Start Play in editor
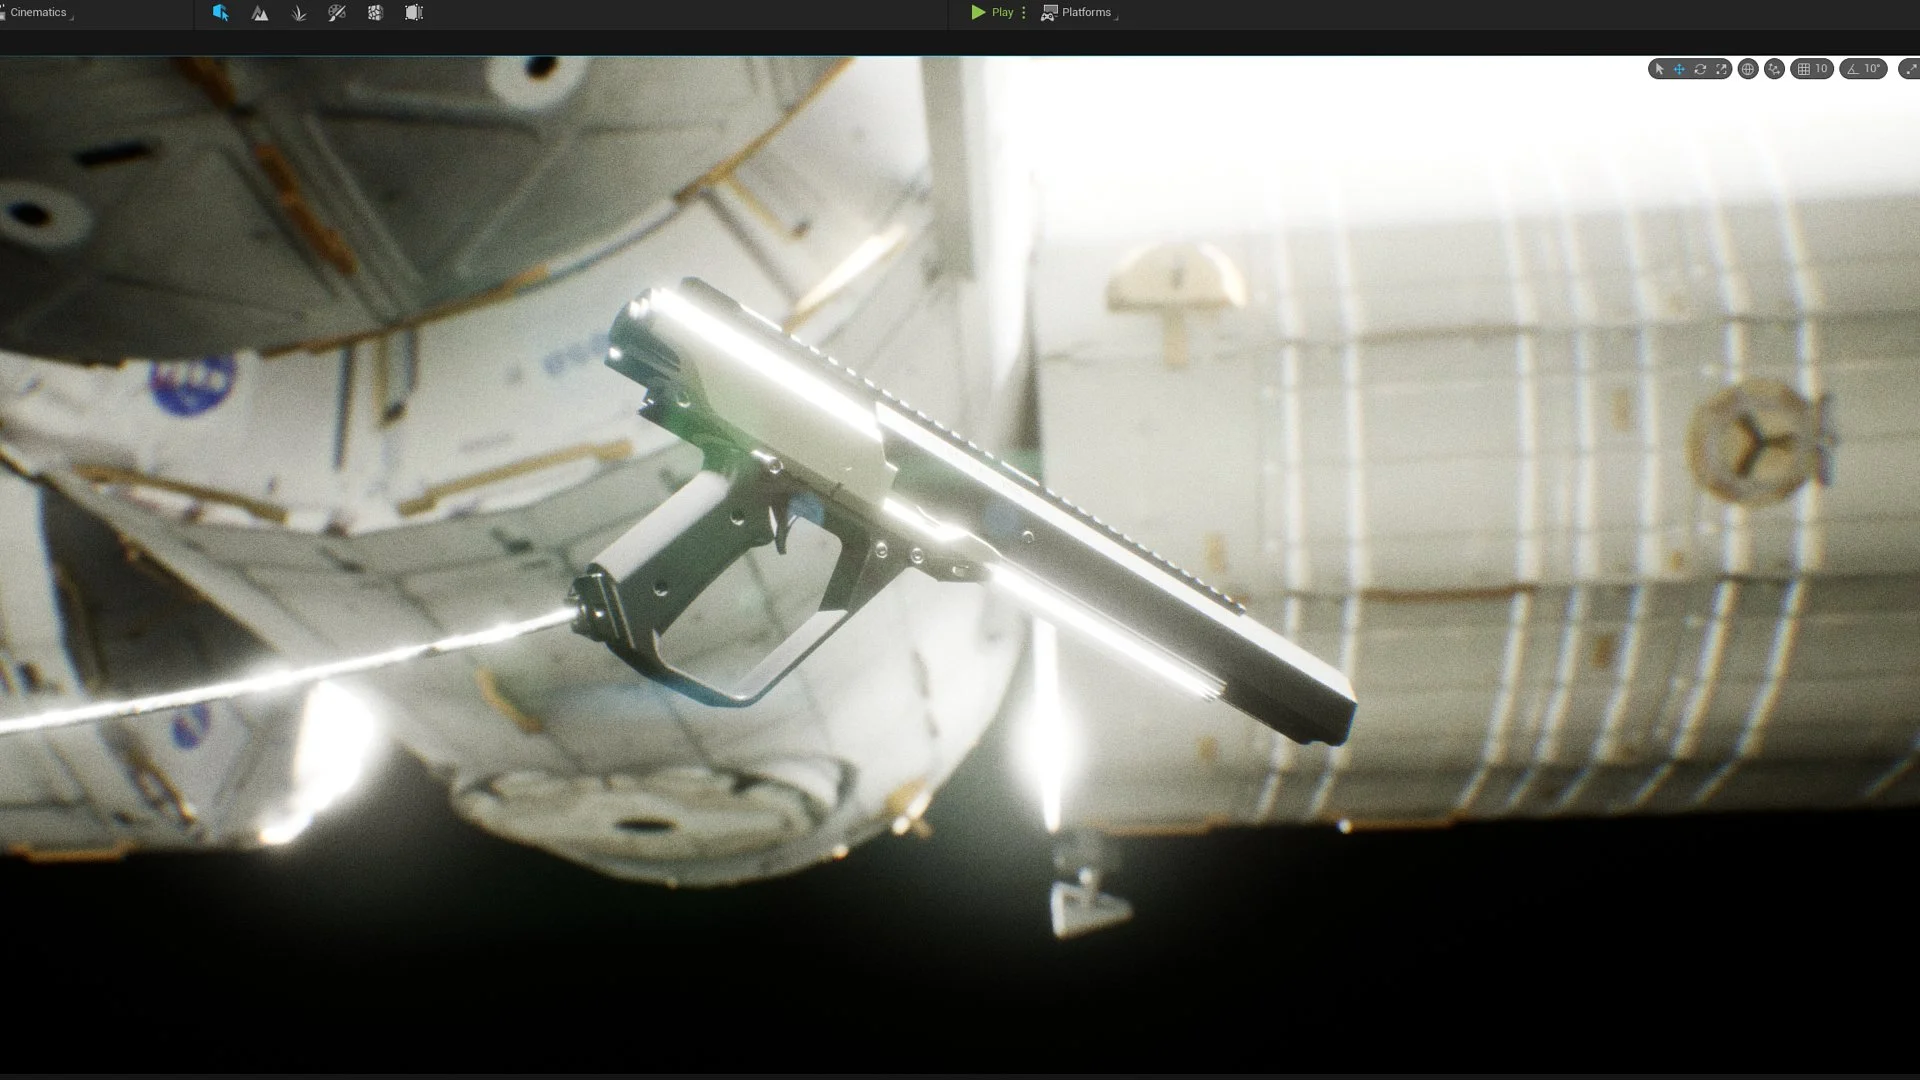 coord(992,13)
